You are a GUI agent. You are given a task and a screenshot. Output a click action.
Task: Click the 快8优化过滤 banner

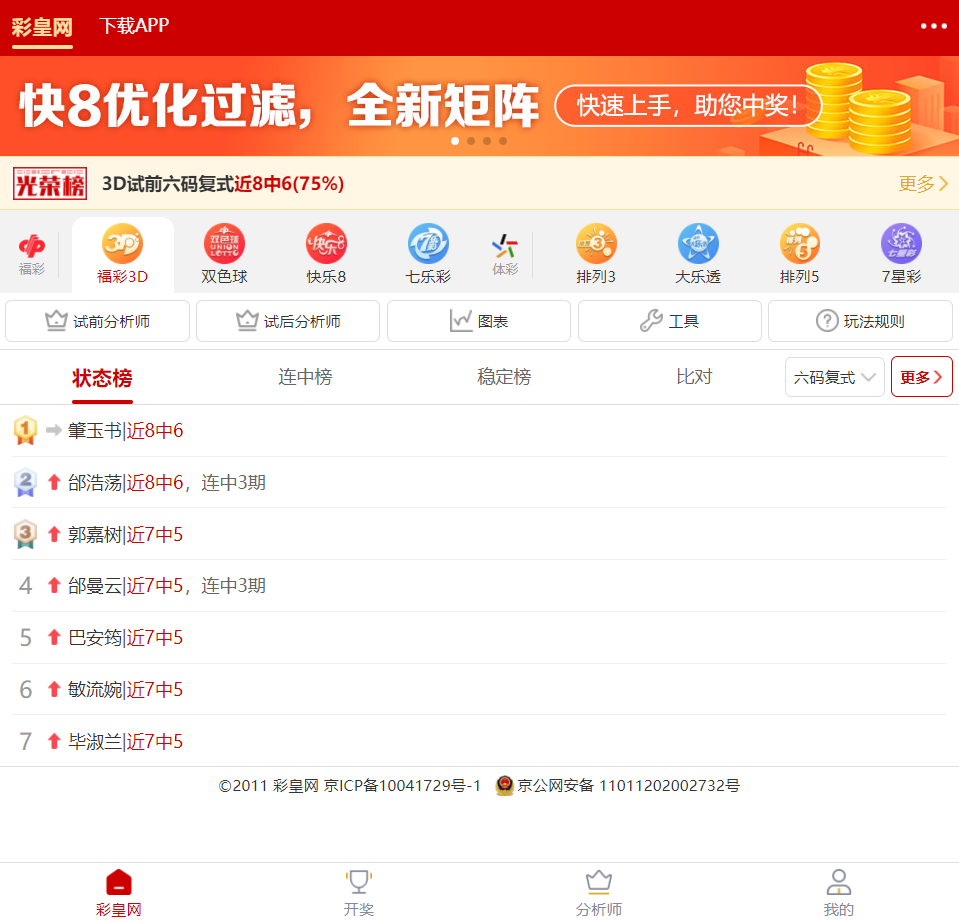pyautogui.click(x=480, y=106)
